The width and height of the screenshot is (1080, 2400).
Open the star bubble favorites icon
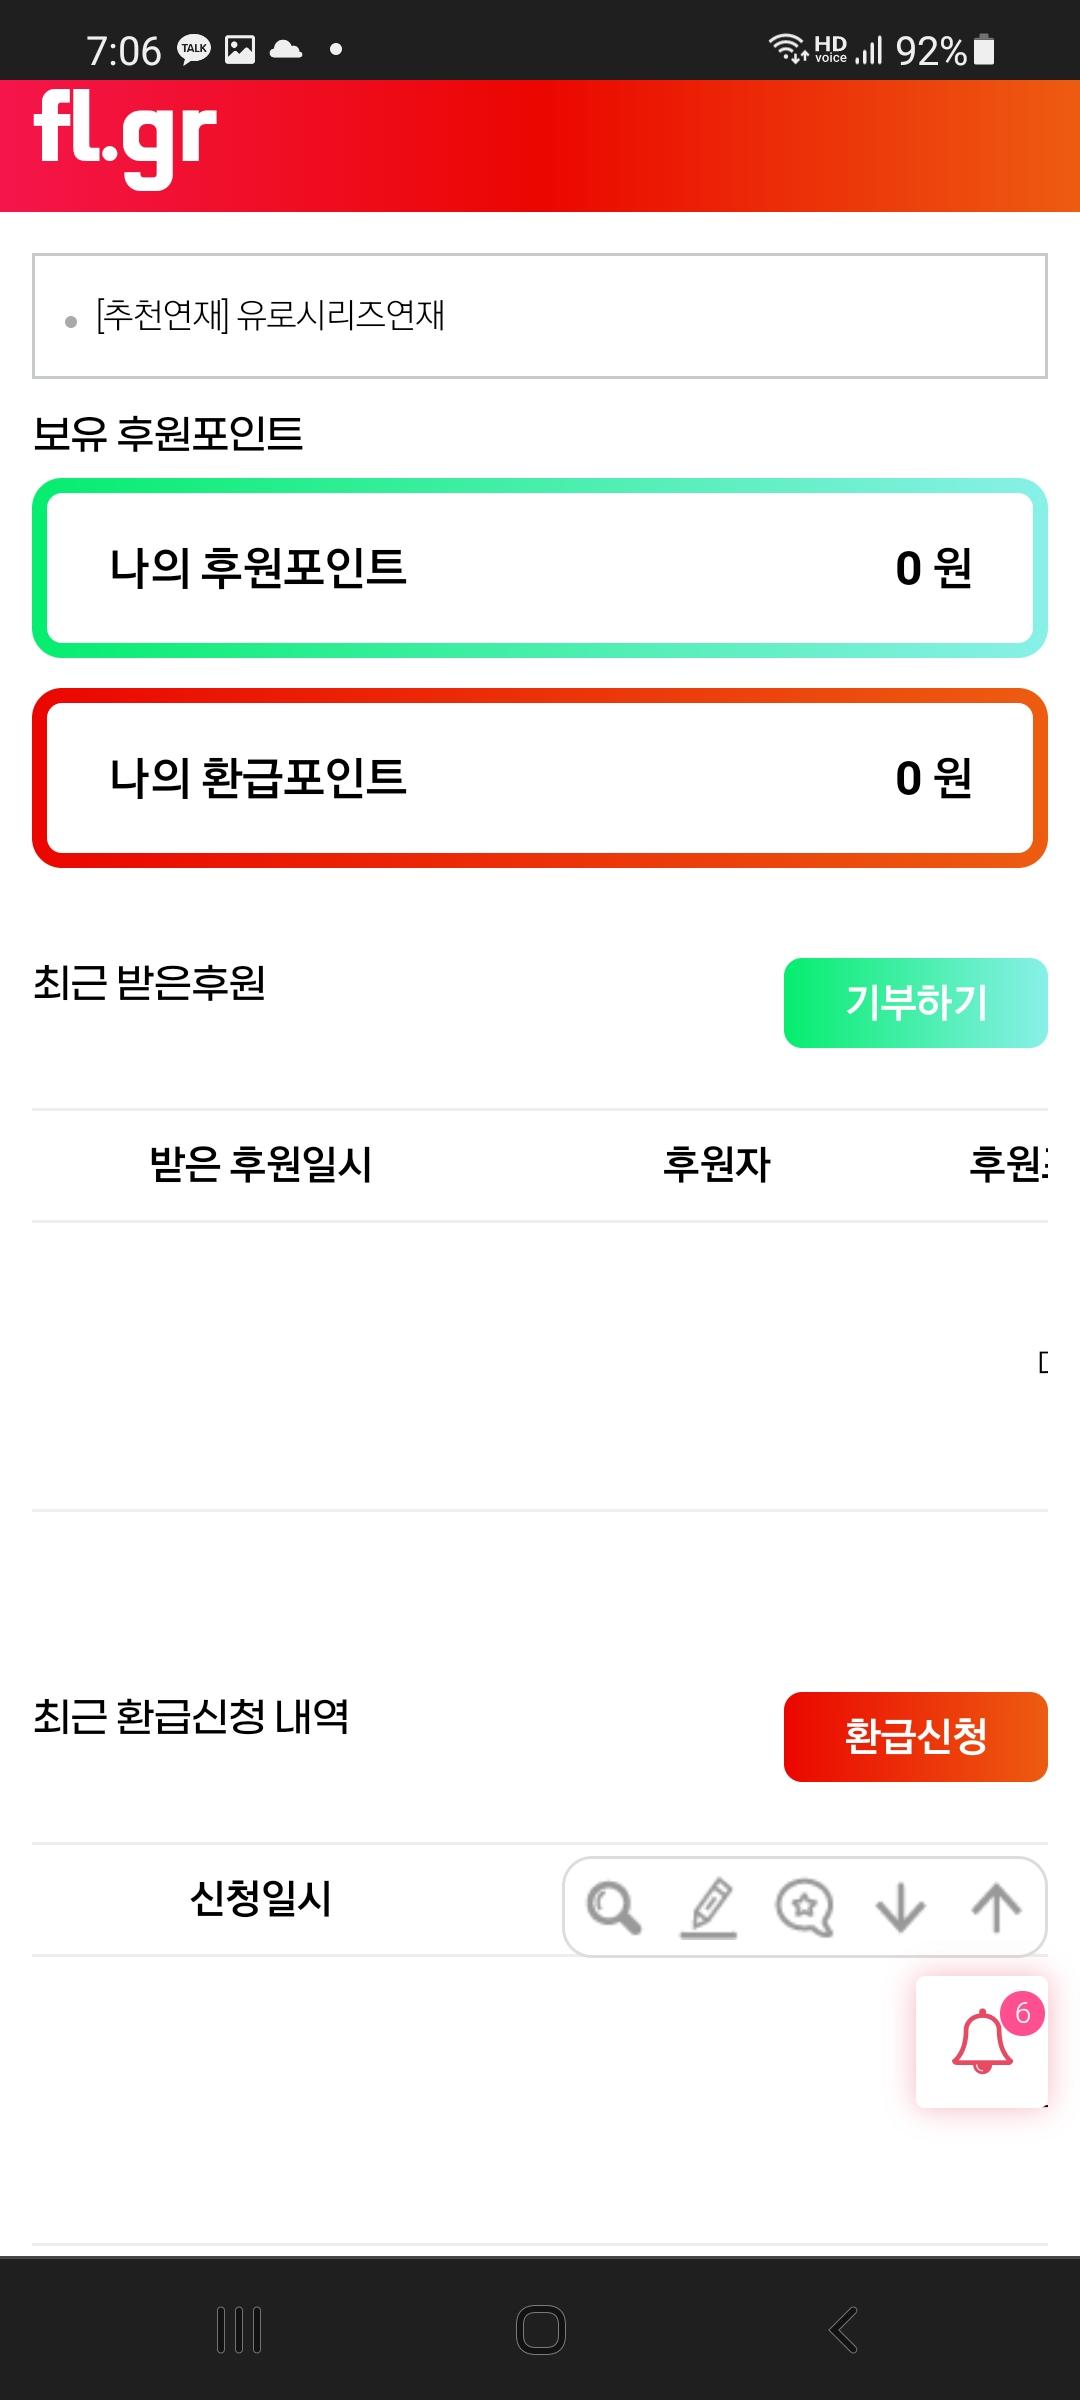[x=805, y=1907]
